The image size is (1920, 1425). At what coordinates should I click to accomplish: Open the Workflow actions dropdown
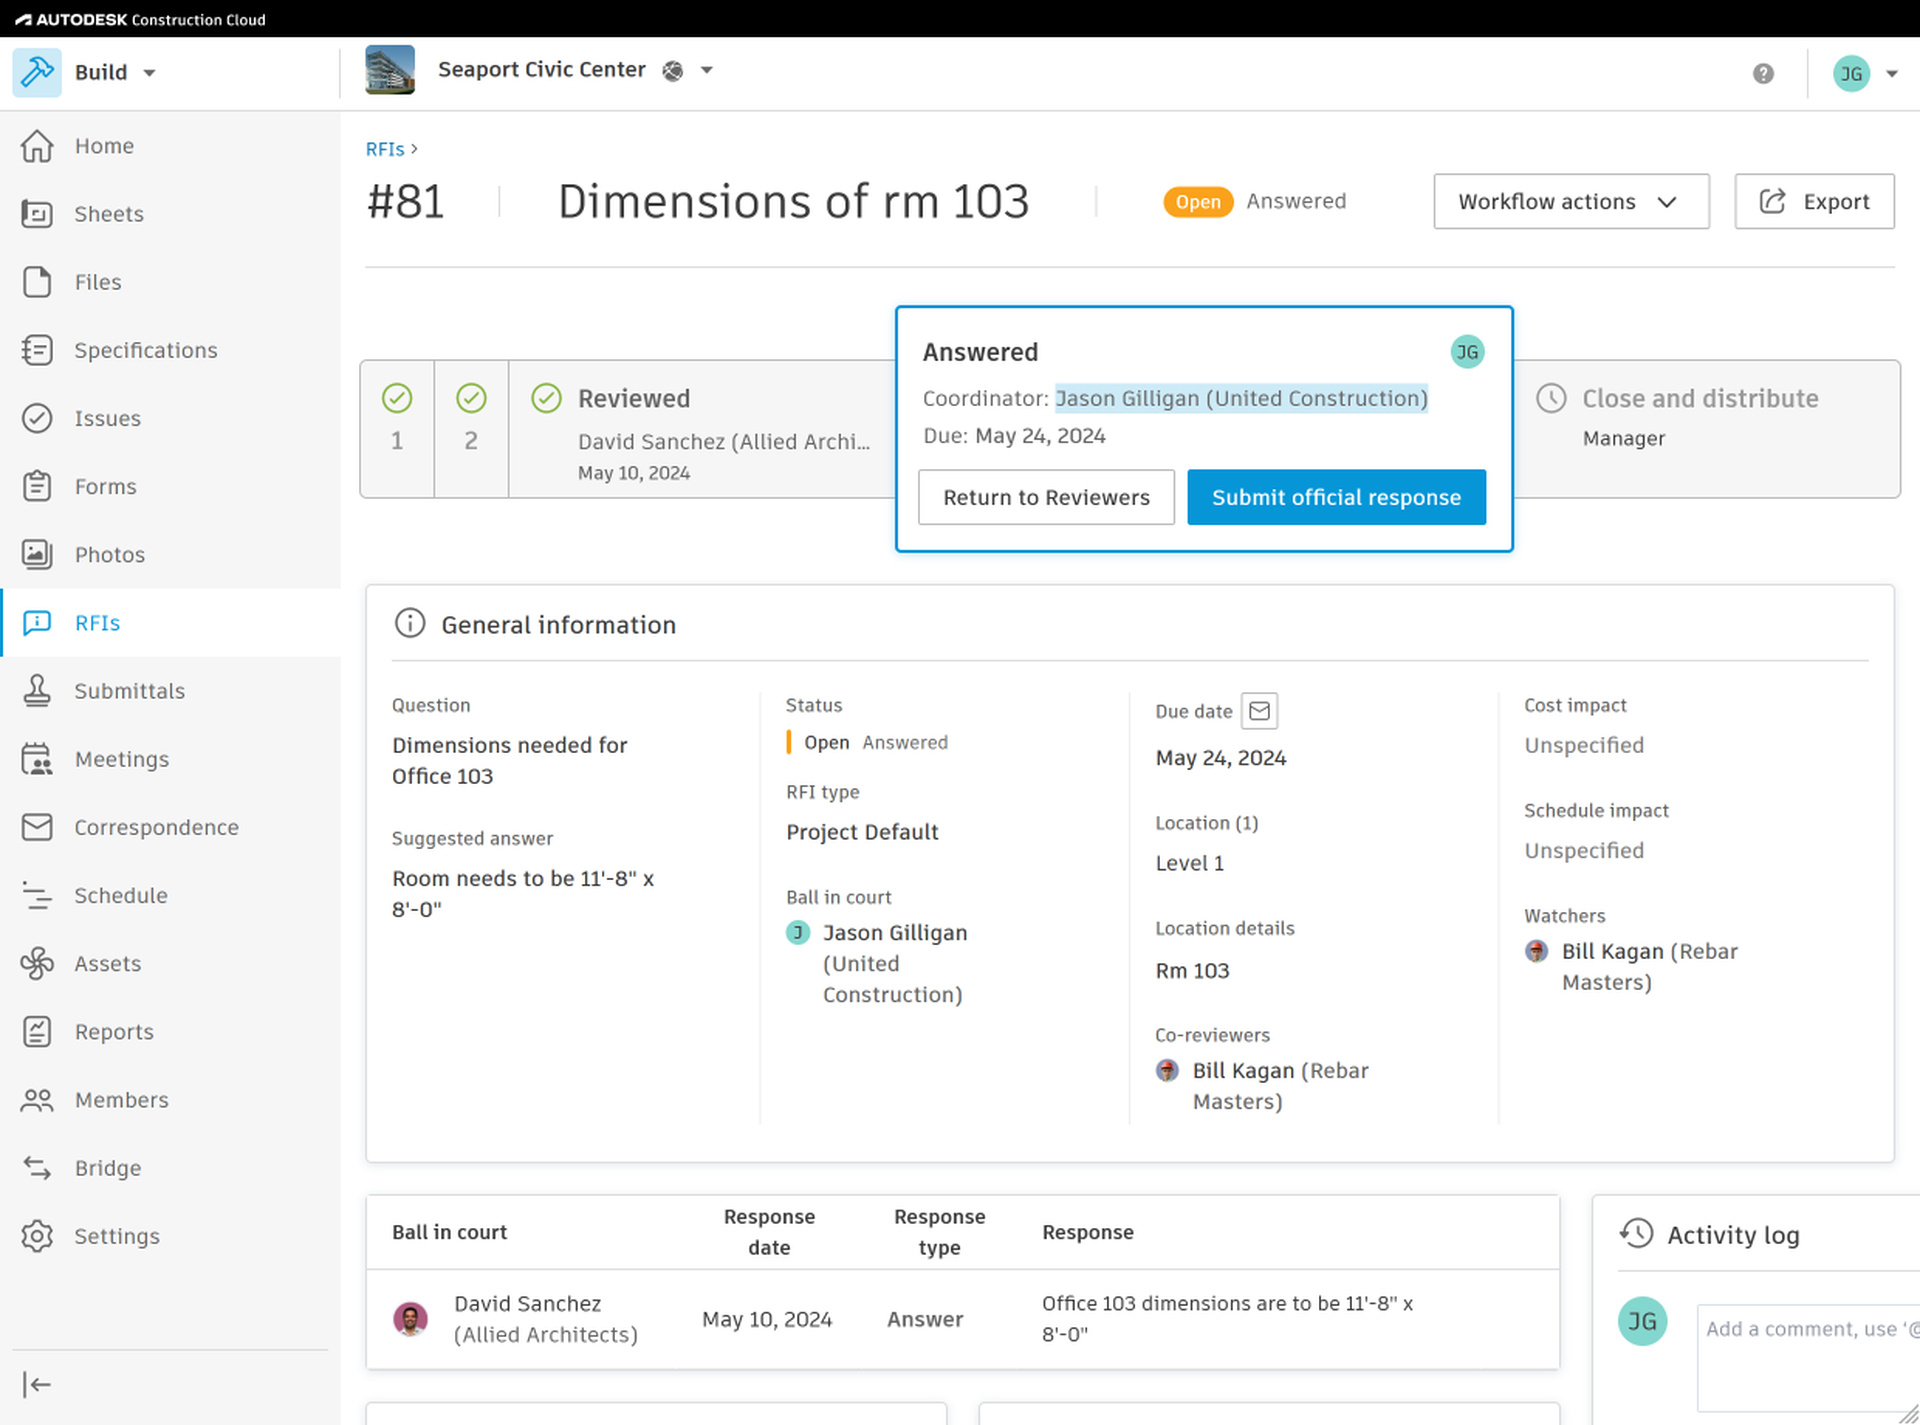click(1570, 201)
